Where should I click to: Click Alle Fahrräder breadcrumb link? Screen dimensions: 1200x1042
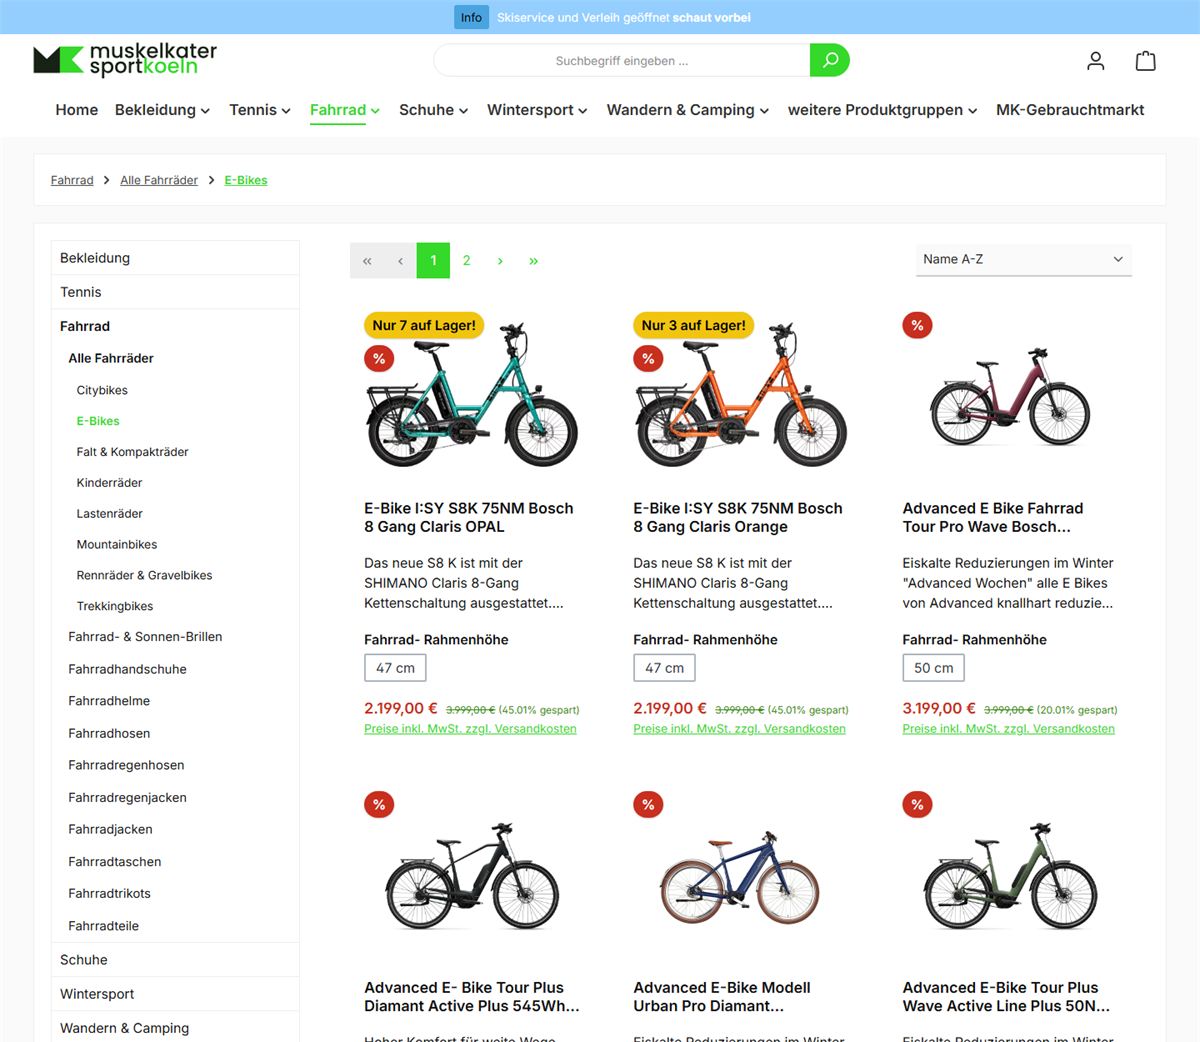click(x=159, y=180)
